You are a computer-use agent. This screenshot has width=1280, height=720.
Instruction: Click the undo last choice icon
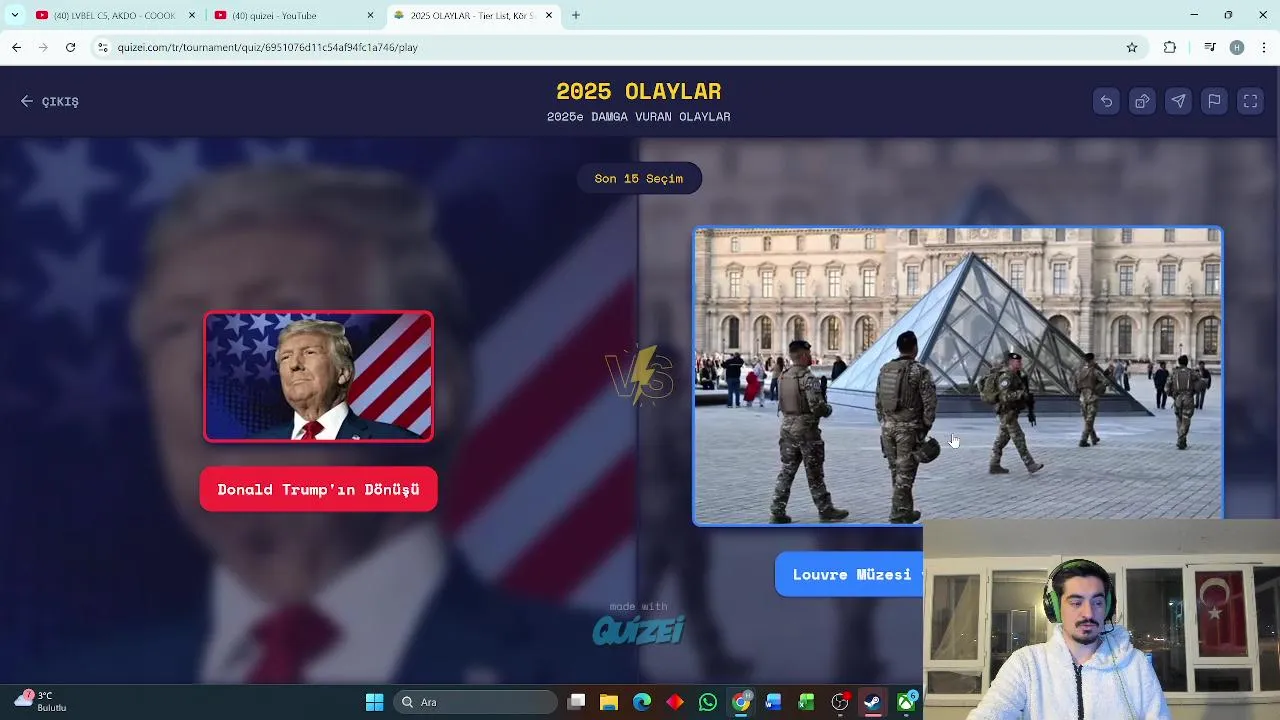[x=1106, y=101]
